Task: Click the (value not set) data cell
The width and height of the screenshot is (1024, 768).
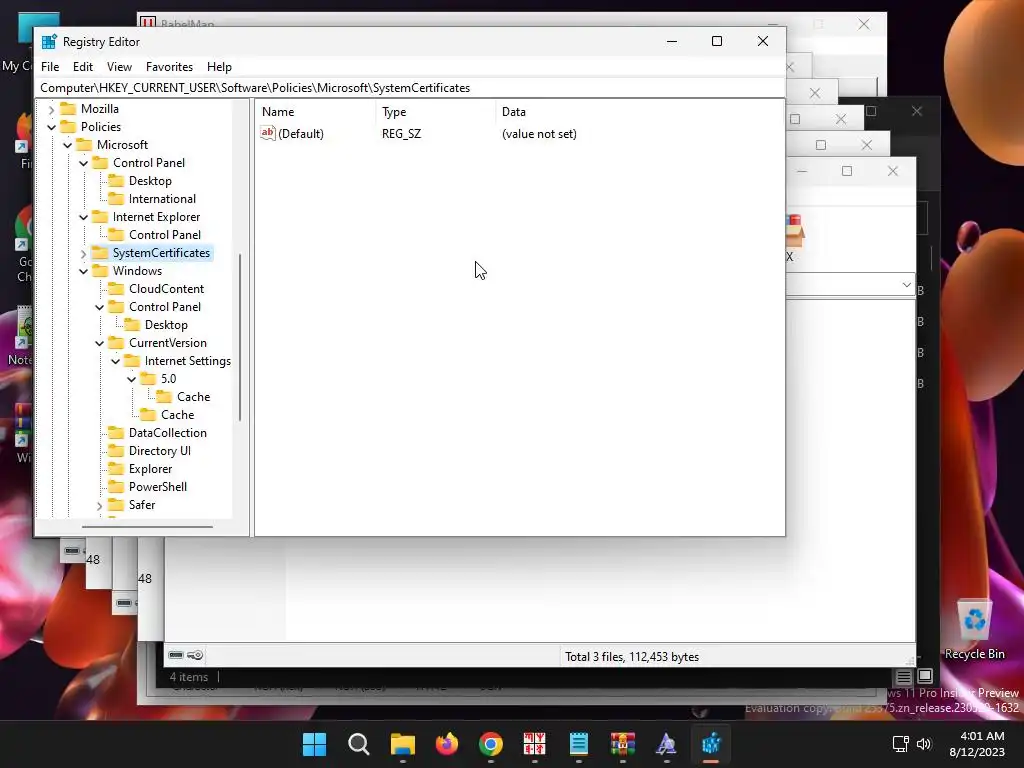Action: click(539, 134)
